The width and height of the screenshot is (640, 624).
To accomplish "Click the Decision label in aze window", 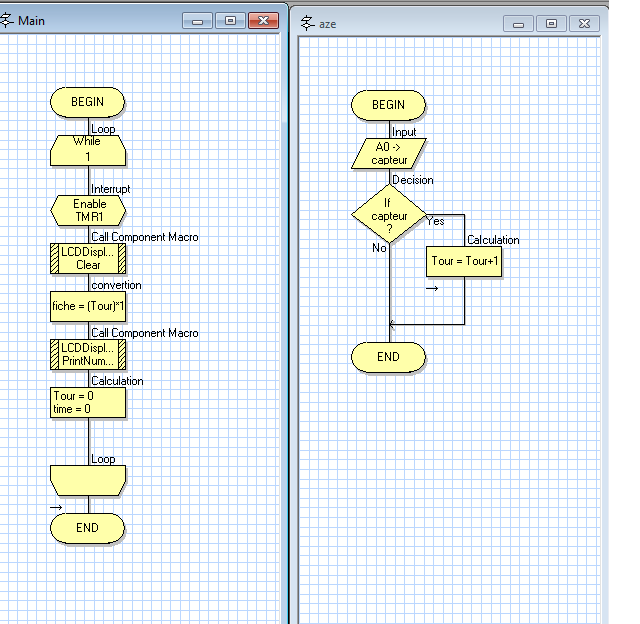I will pyautogui.click(x=413, y=180).
